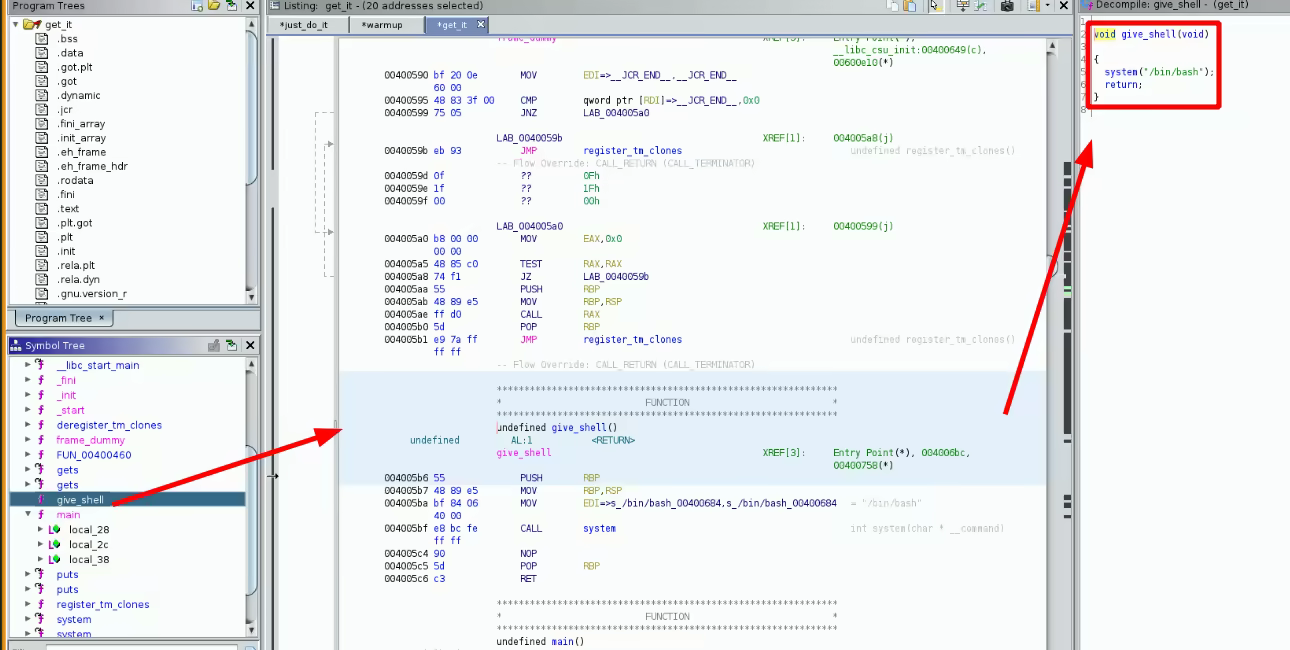The height and width of the screenshot is (650, 1290).
Task: Expand local_28 variable under main
Action: coord(40,529)
